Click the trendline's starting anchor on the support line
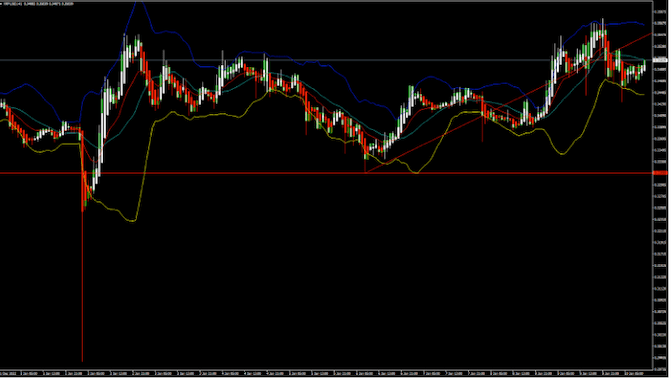 (x=365, y=173)
